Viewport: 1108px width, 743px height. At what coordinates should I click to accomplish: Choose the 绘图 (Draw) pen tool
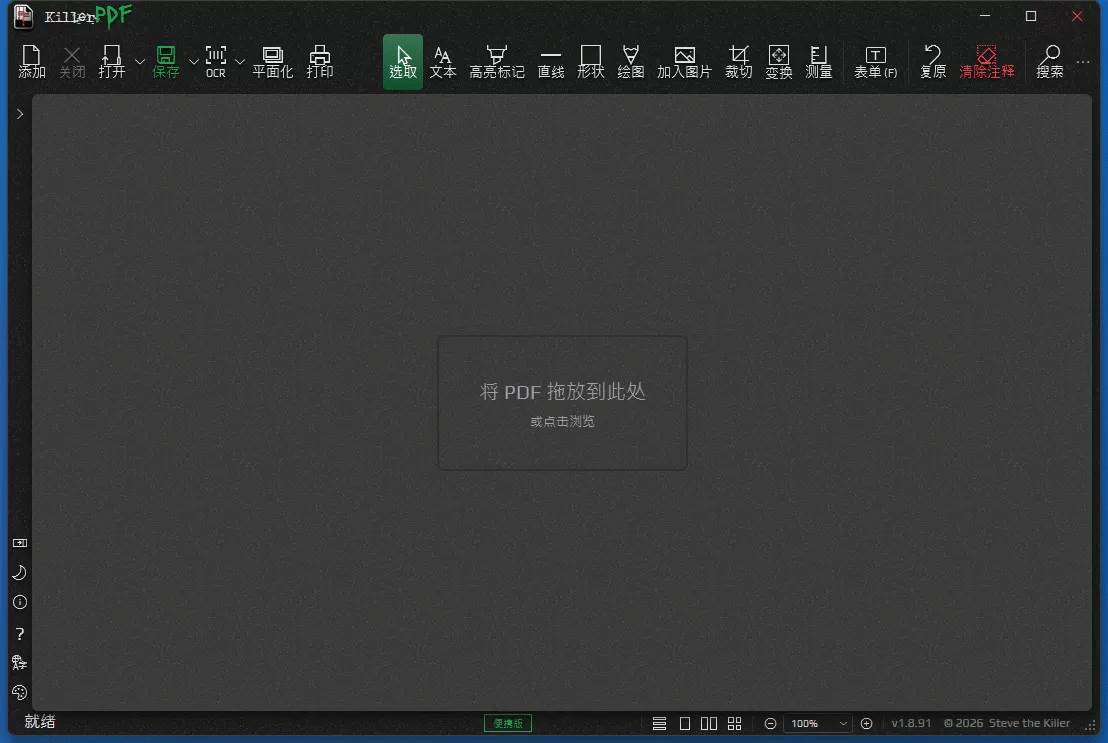630,62
